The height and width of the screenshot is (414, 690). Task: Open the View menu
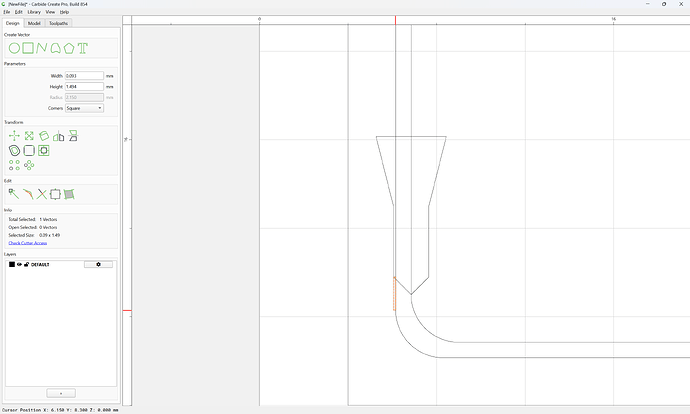[x=51, y=12]
